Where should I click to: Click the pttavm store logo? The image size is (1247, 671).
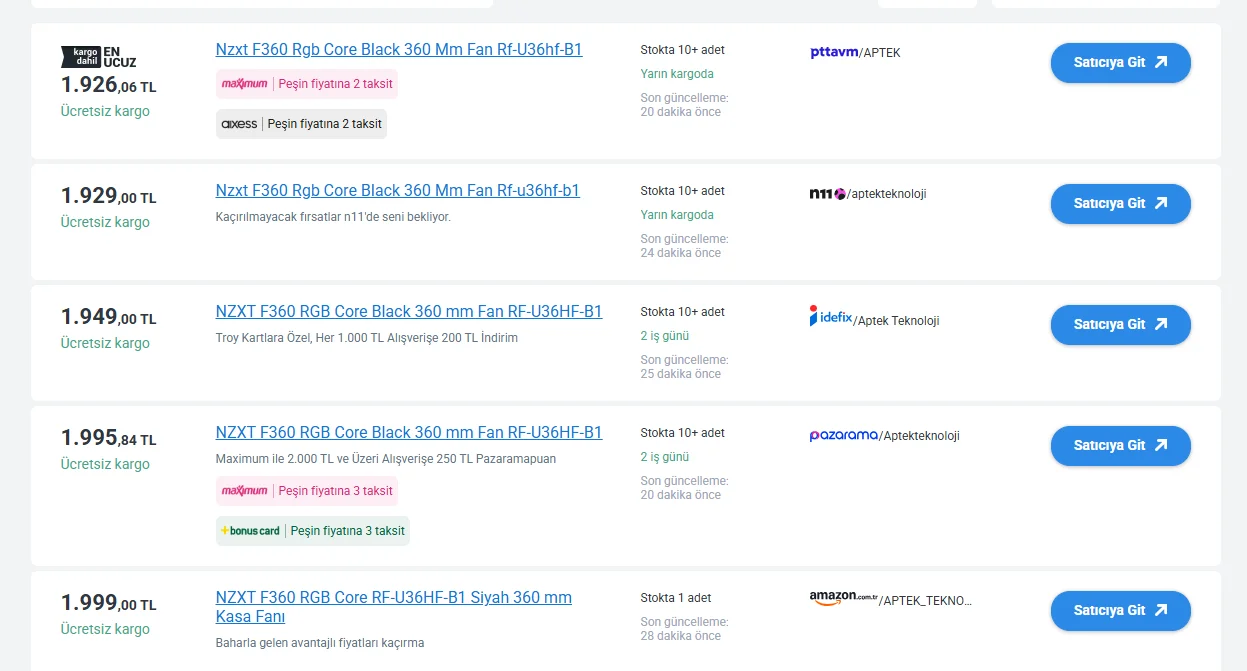click(834, 52)
